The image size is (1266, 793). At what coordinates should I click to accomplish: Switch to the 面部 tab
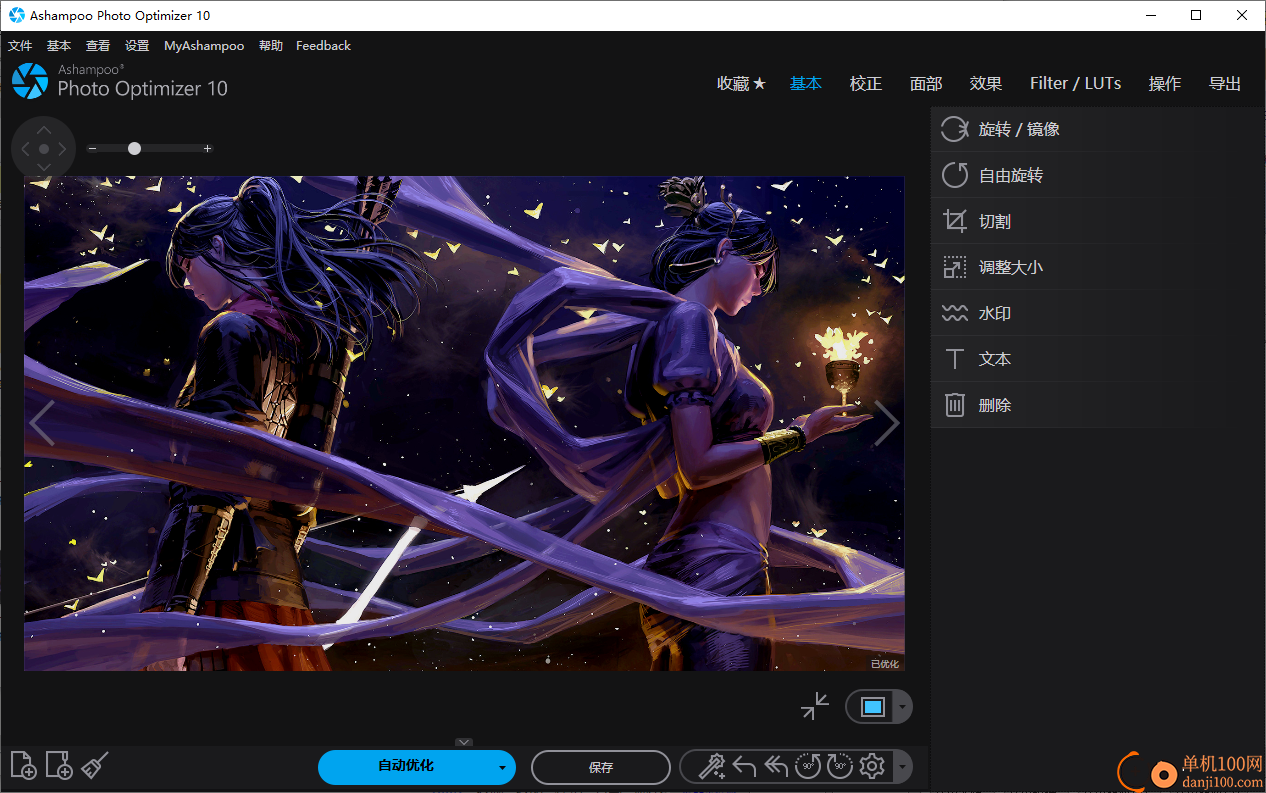point(926,84)
